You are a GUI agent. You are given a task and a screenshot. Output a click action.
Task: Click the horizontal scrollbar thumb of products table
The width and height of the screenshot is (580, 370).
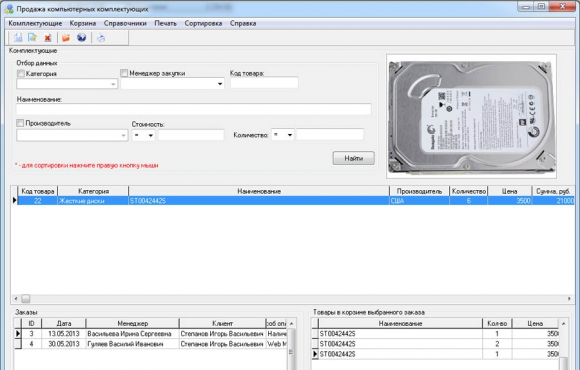point(26,298)
